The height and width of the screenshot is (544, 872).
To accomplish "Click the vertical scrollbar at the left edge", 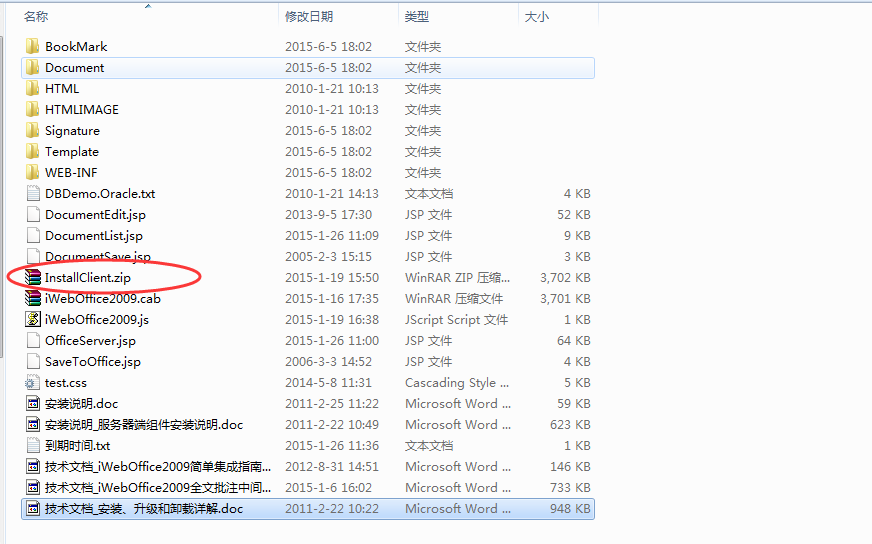I will (x=2, y=197).
